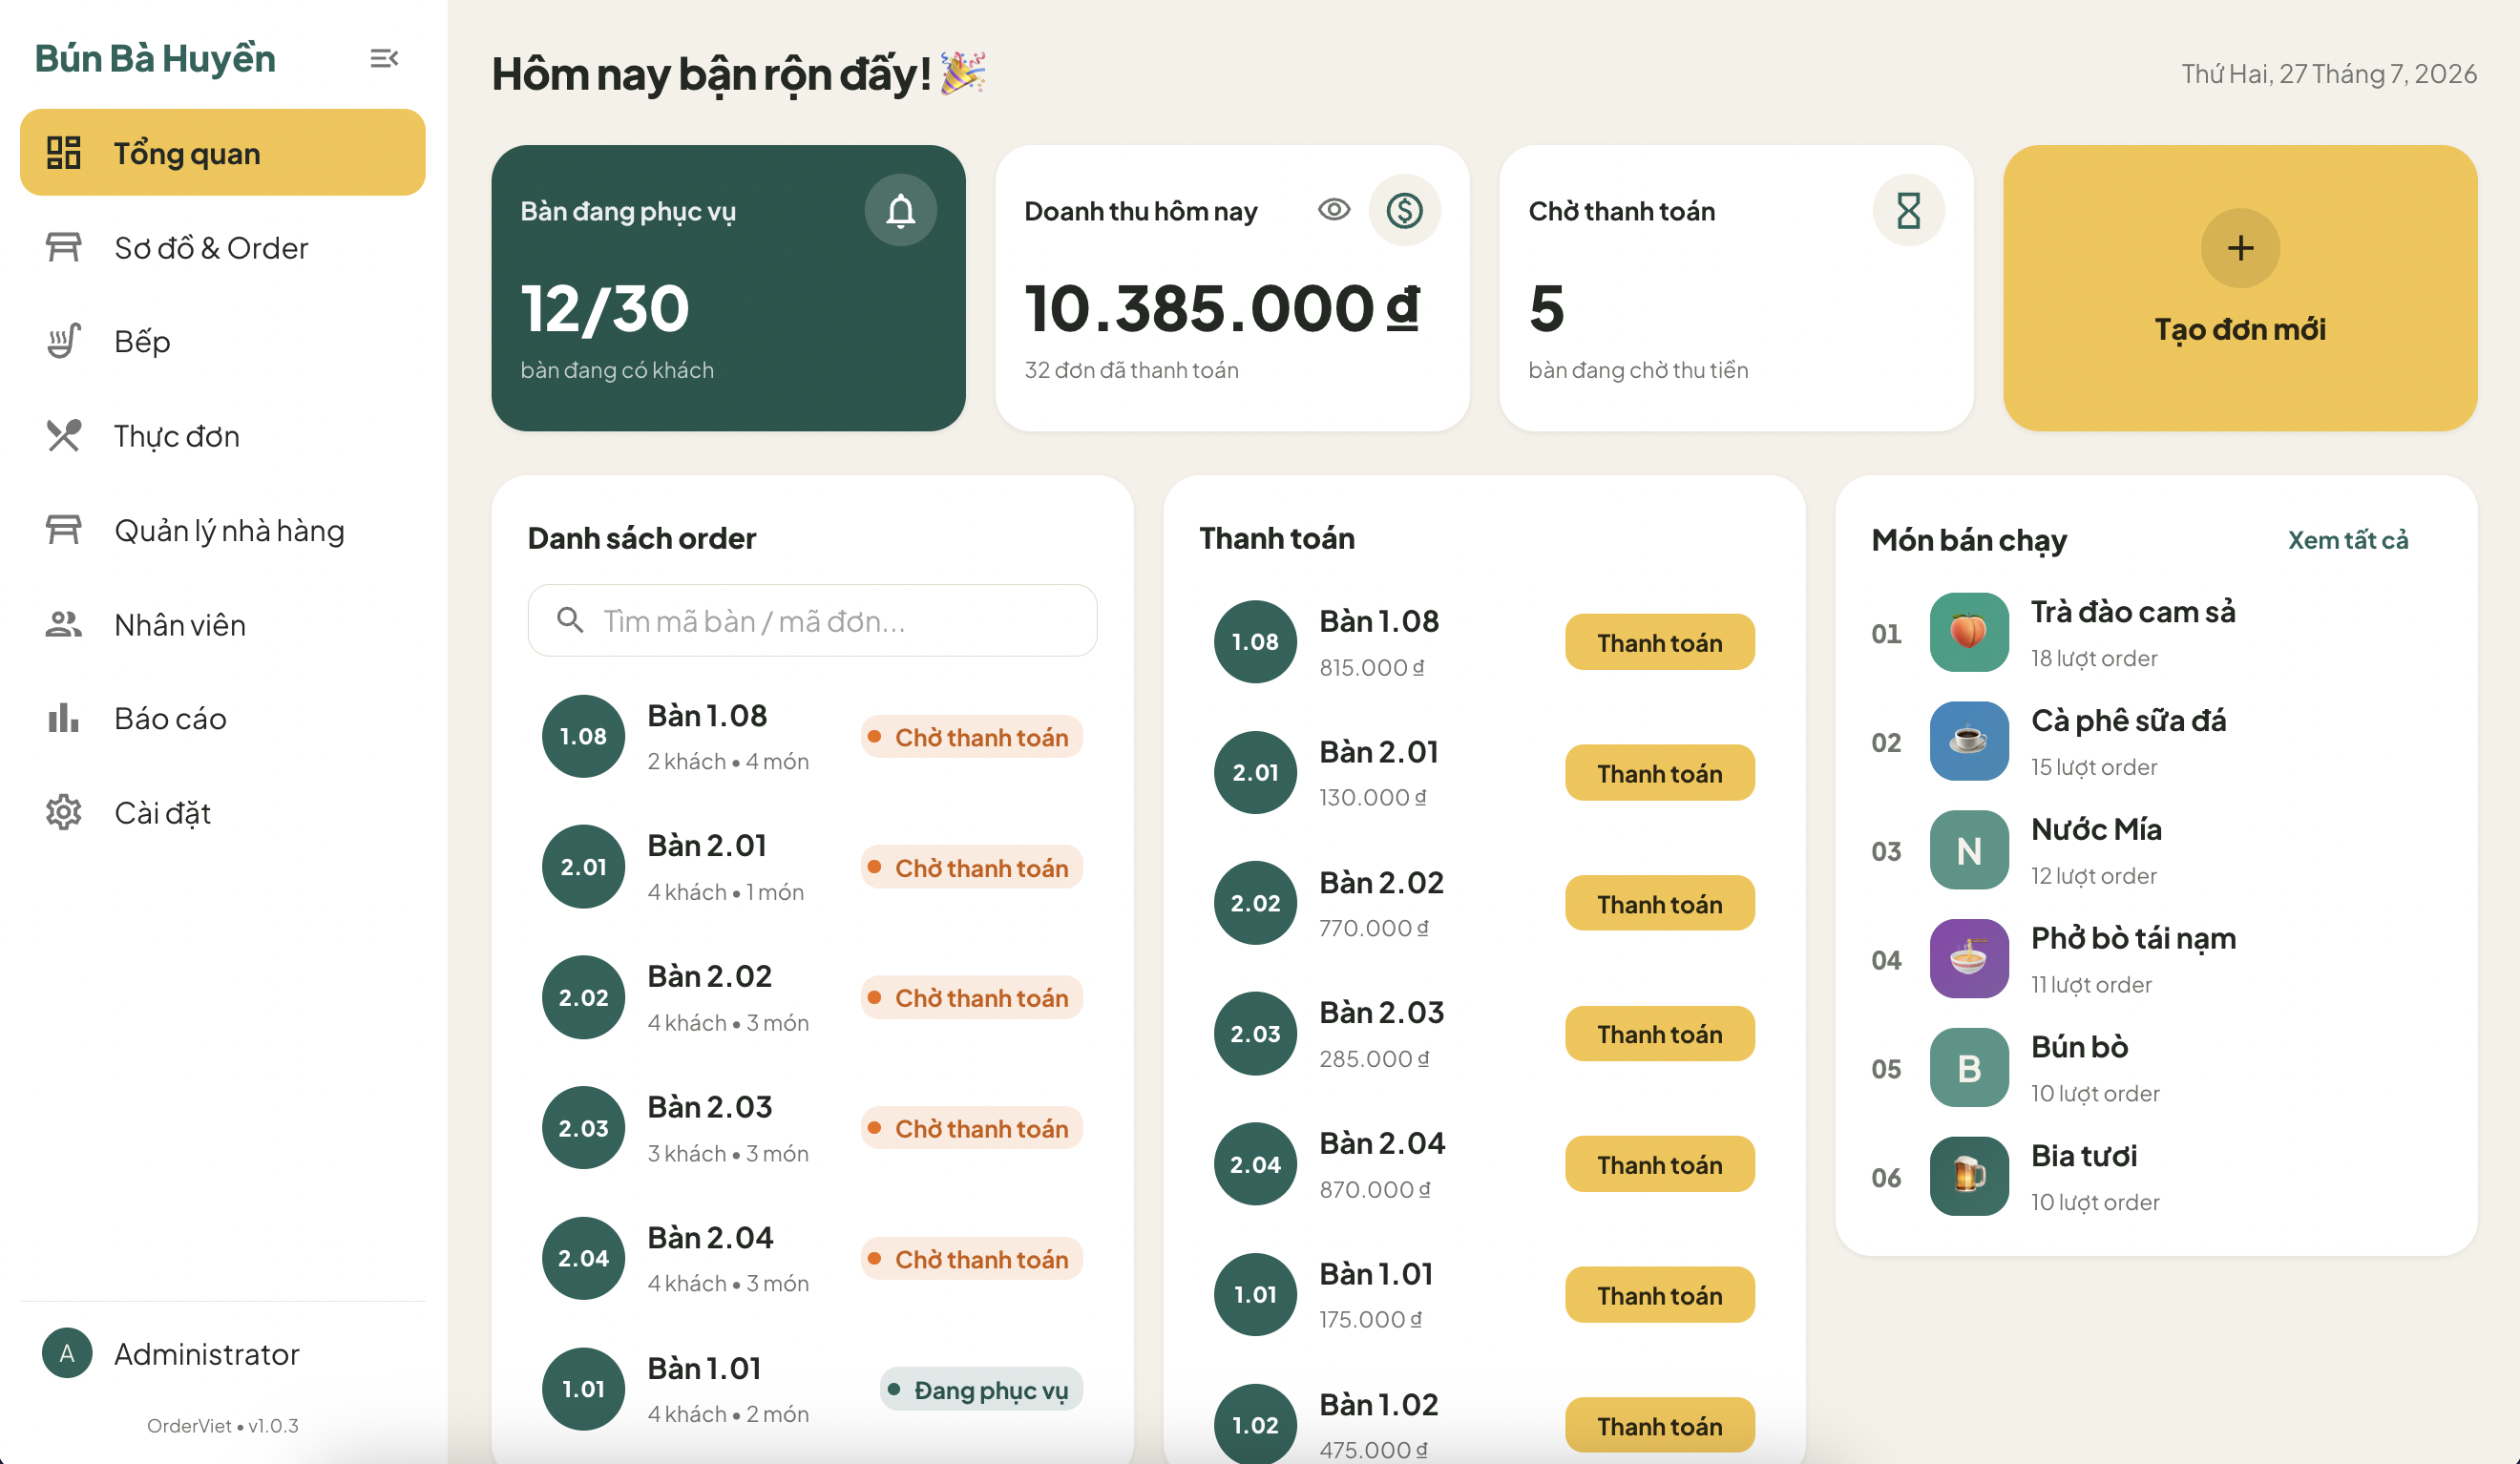Viewport: 2520px width, 1464px height.
Task: Click the Nhân viên people icon
Action: pyautogui.click(x=64, y=625)
